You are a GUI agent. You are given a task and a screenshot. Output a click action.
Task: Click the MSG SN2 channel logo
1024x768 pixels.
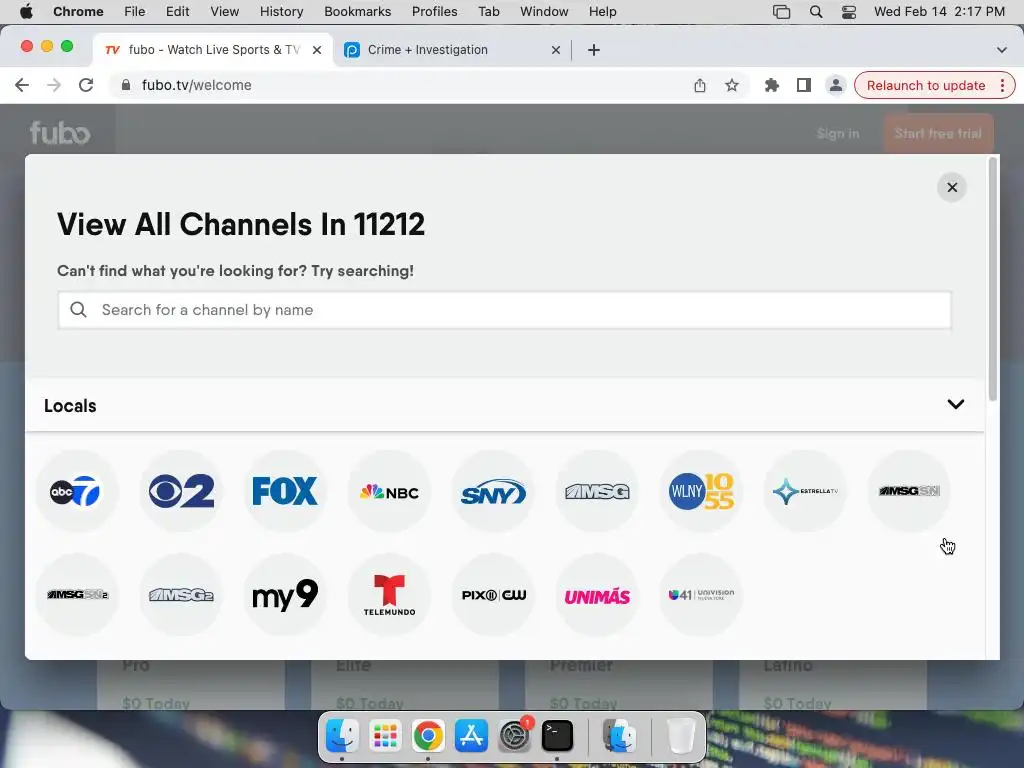(x=77, y=595)
